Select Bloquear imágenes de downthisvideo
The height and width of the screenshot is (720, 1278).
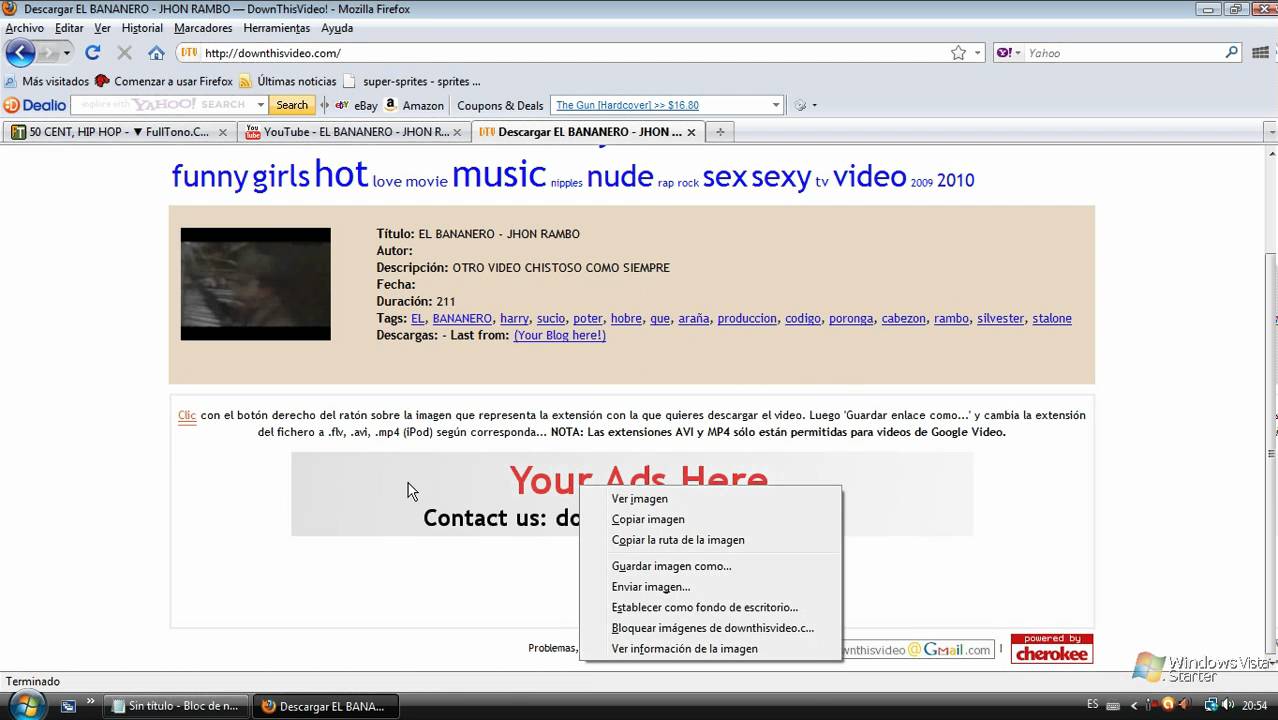[x=711, y=628]
